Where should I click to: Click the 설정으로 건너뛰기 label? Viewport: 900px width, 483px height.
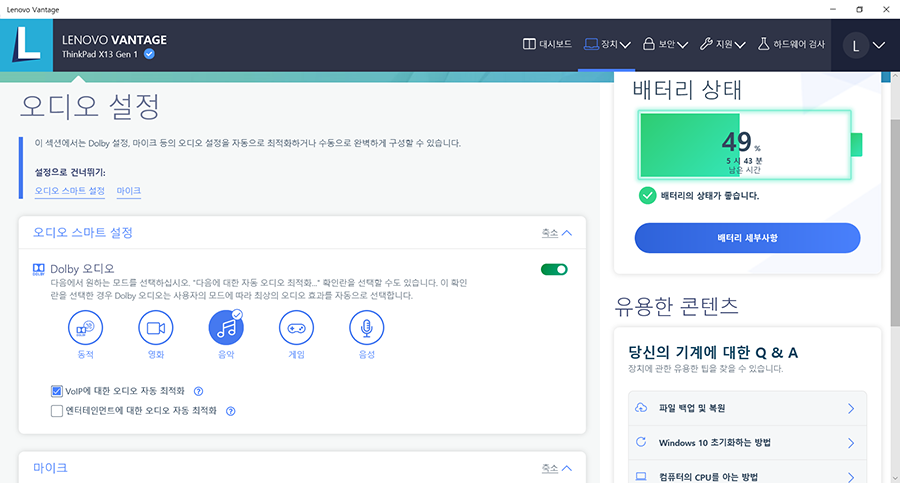pos(70,172)
